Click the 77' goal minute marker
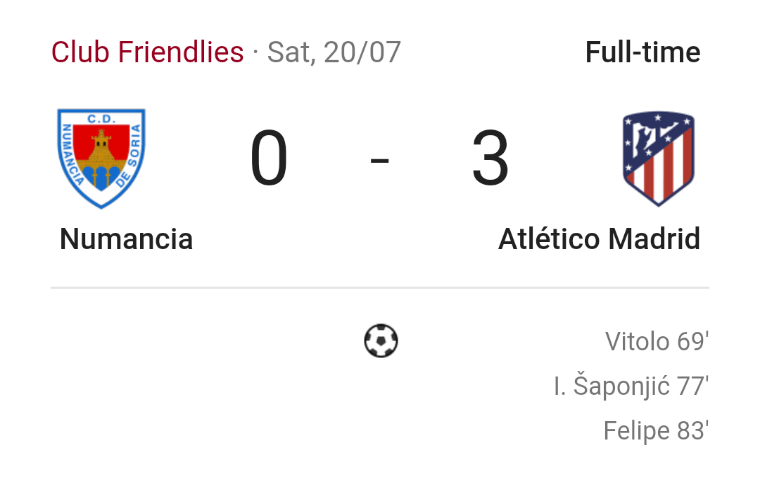Viewport: 760px width, 477px height. point(692,386)
